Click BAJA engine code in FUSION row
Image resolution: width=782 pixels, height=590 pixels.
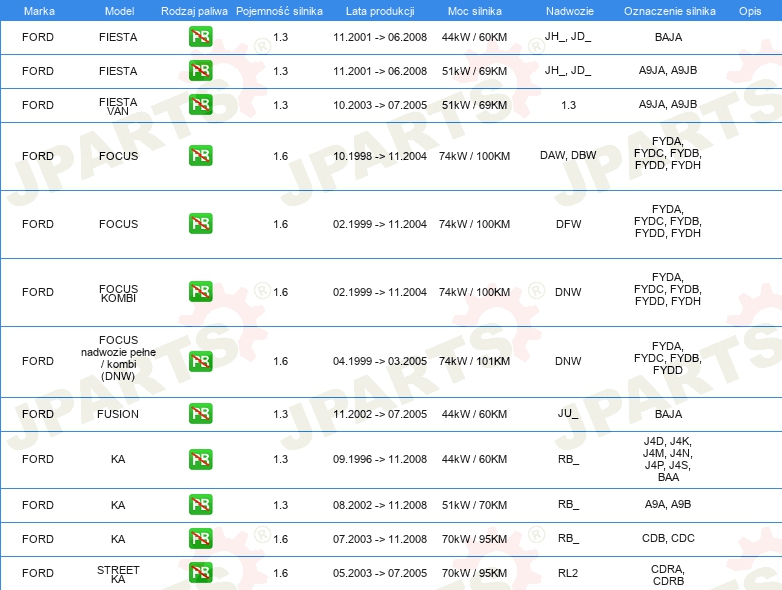coord(668,414)
